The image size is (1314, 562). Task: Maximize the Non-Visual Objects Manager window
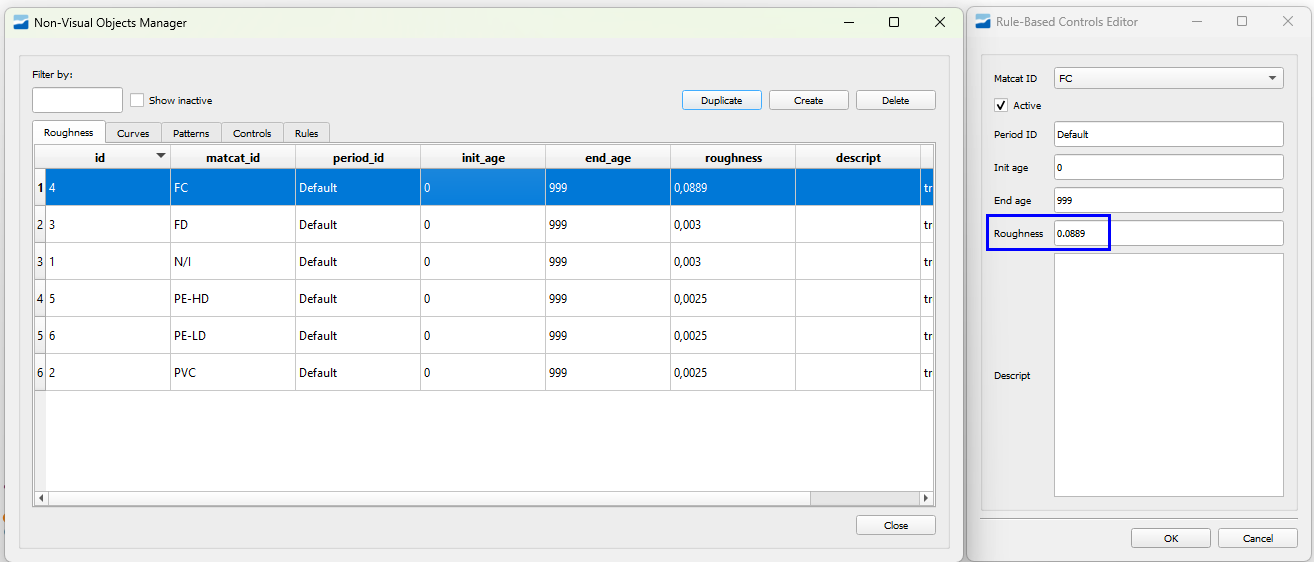click(894, 22)
